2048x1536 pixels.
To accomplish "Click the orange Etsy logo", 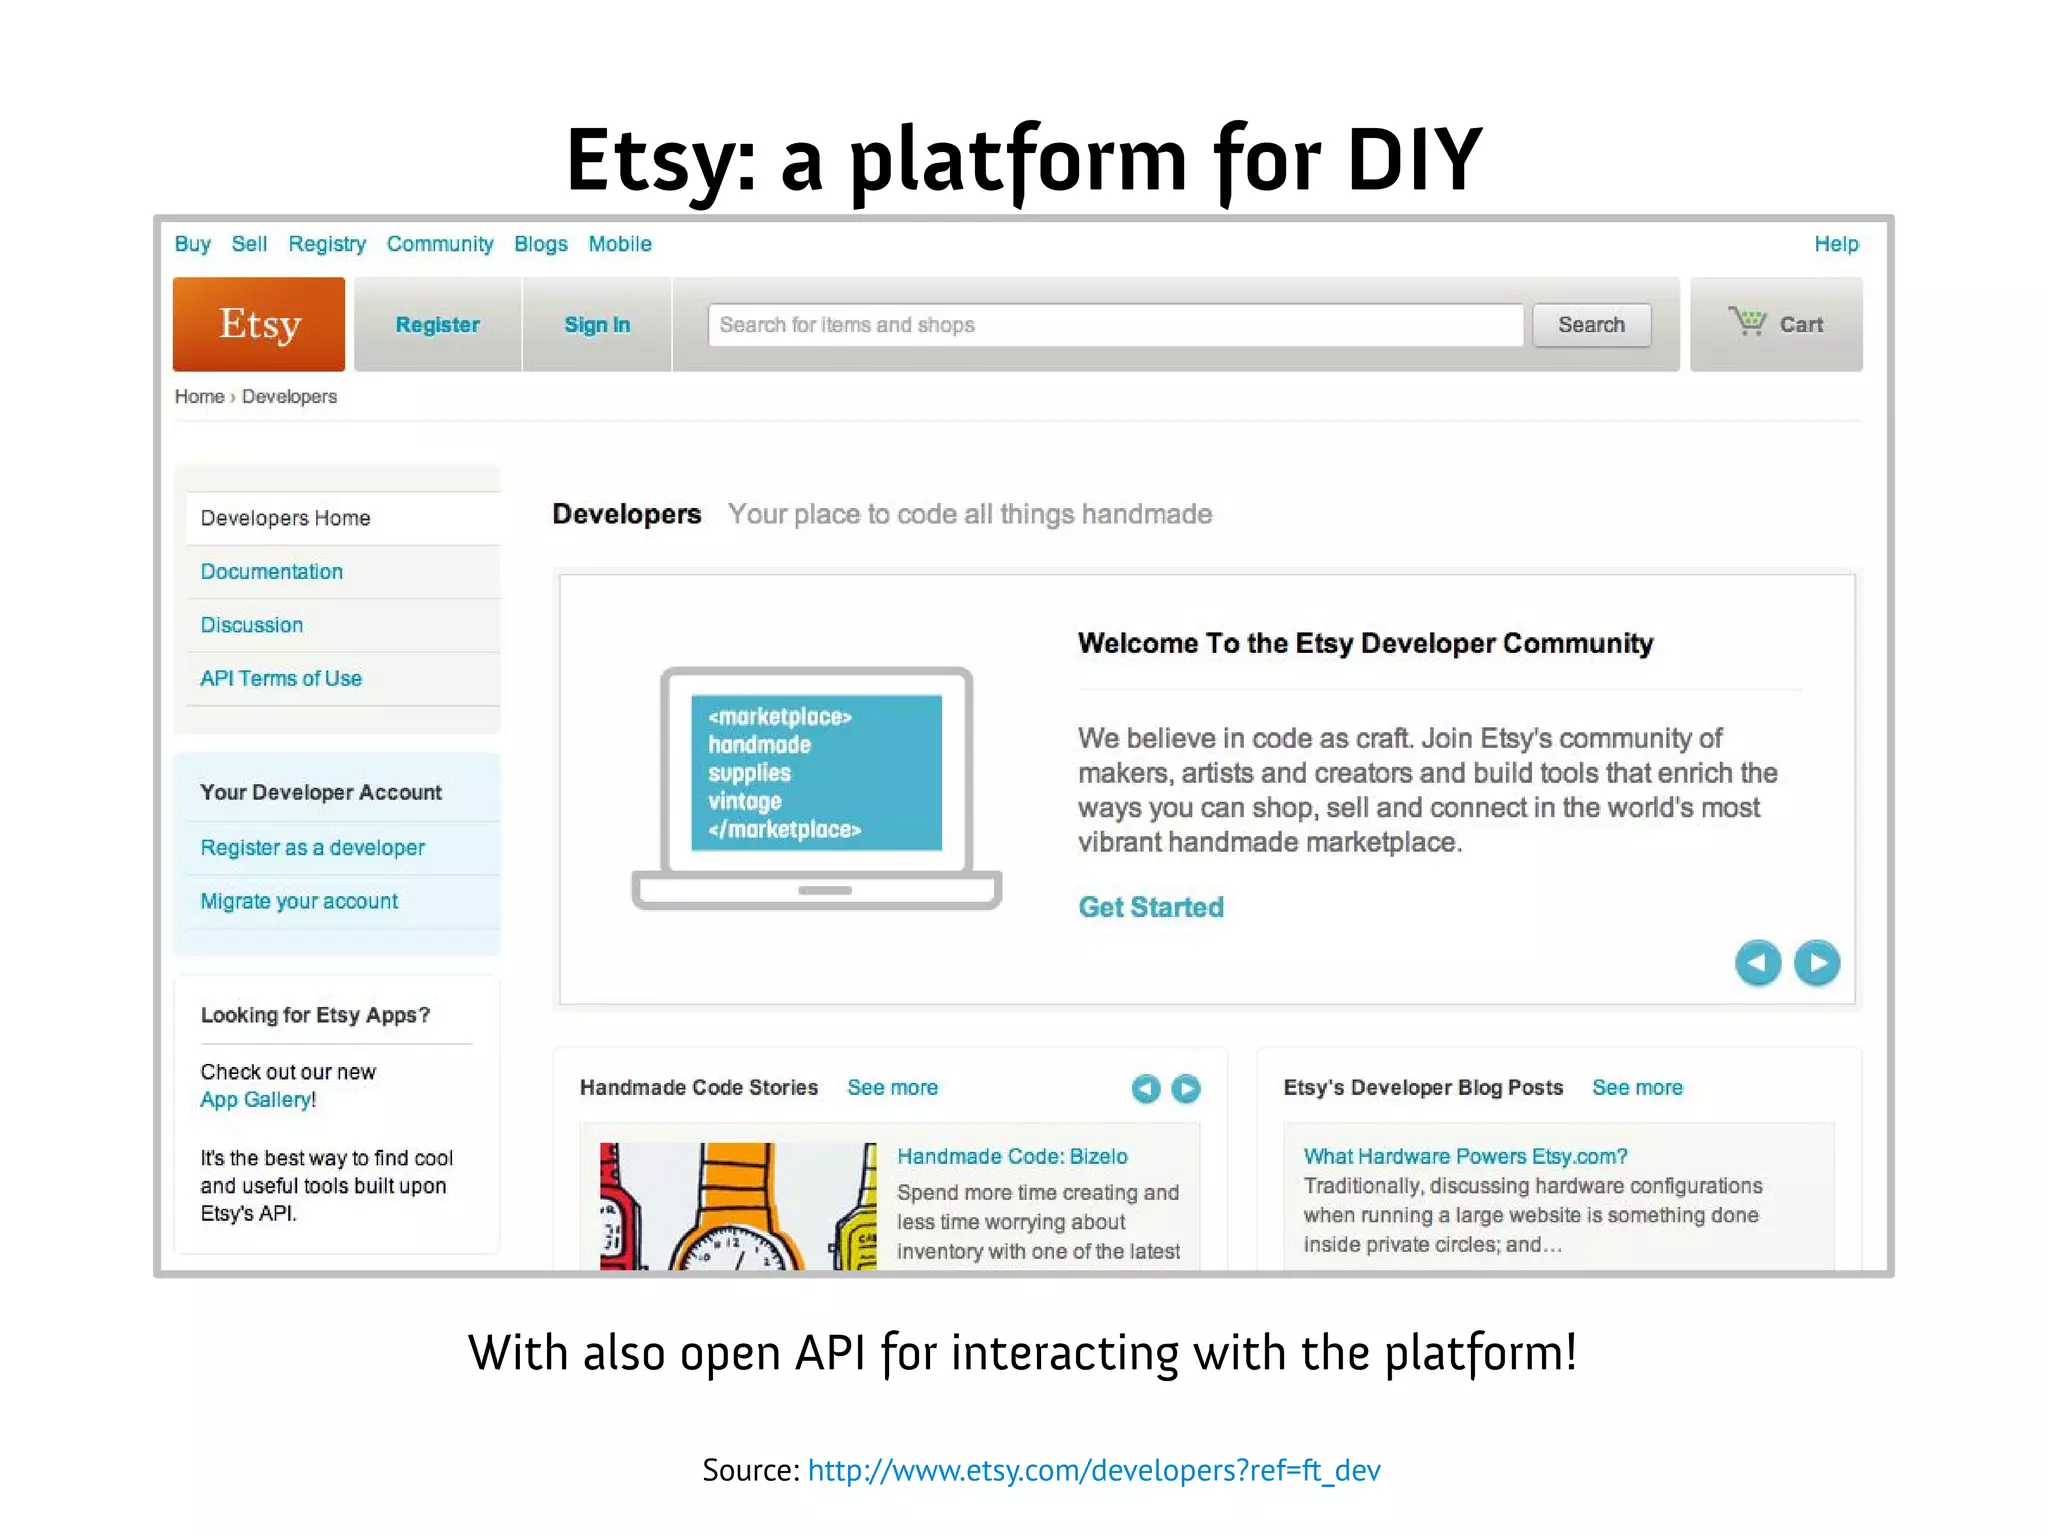I will click(x=259, y=324).
